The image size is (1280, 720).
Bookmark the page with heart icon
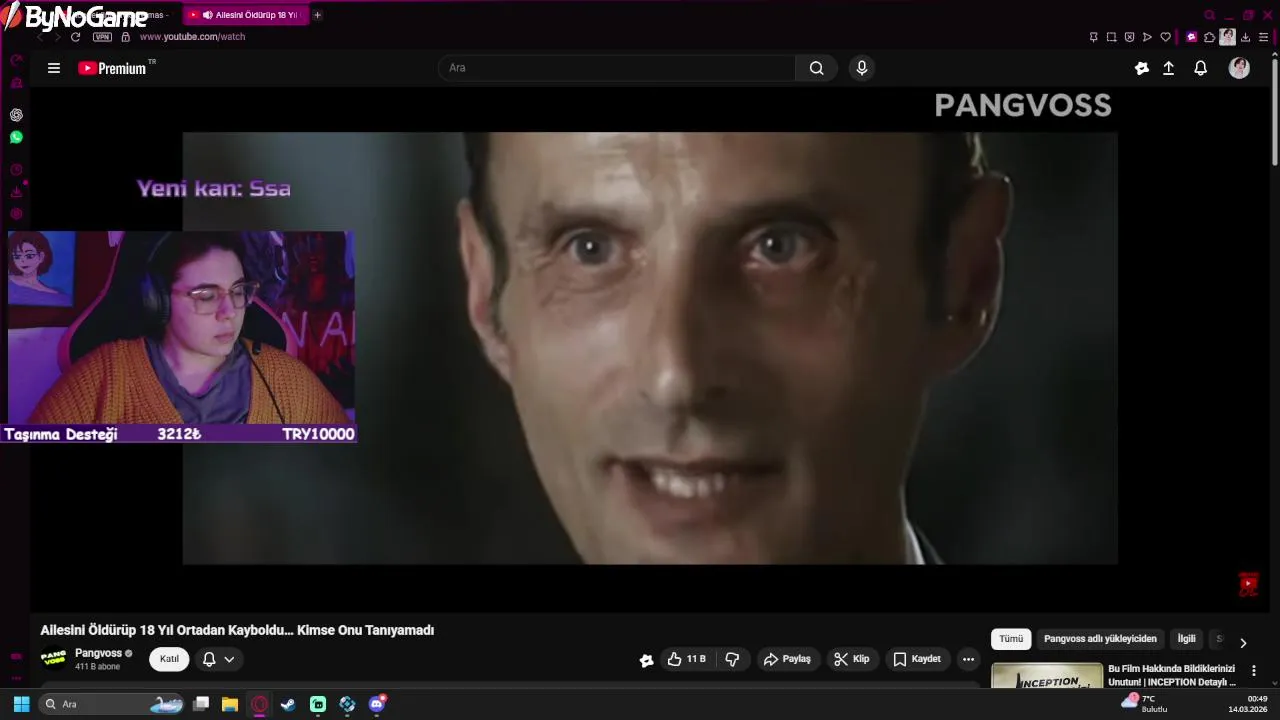(x=1165, y=37)
